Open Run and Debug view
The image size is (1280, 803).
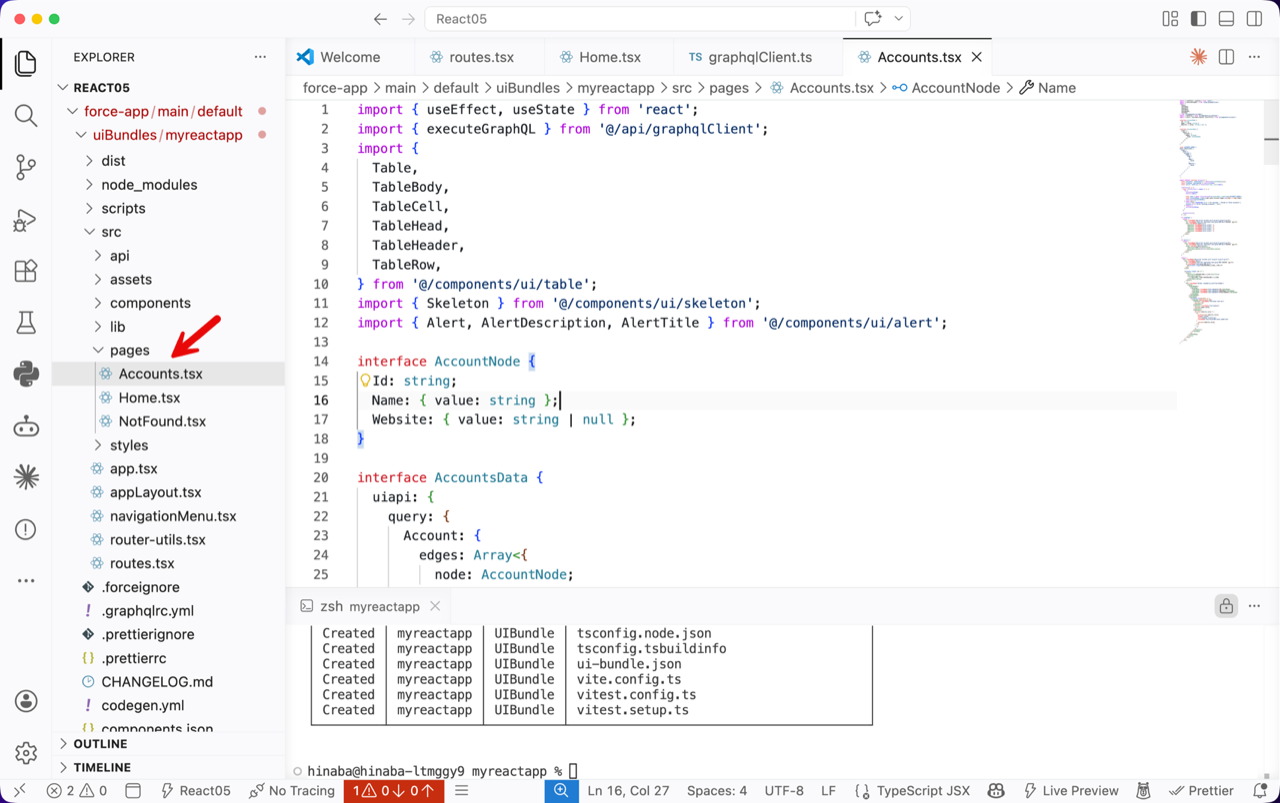tap(26, 220)
